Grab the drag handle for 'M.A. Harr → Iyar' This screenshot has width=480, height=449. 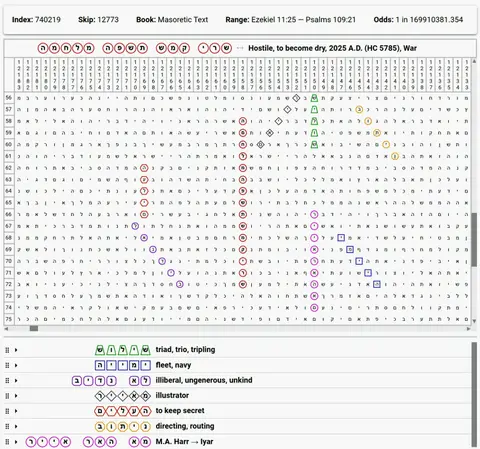point(7,442)
